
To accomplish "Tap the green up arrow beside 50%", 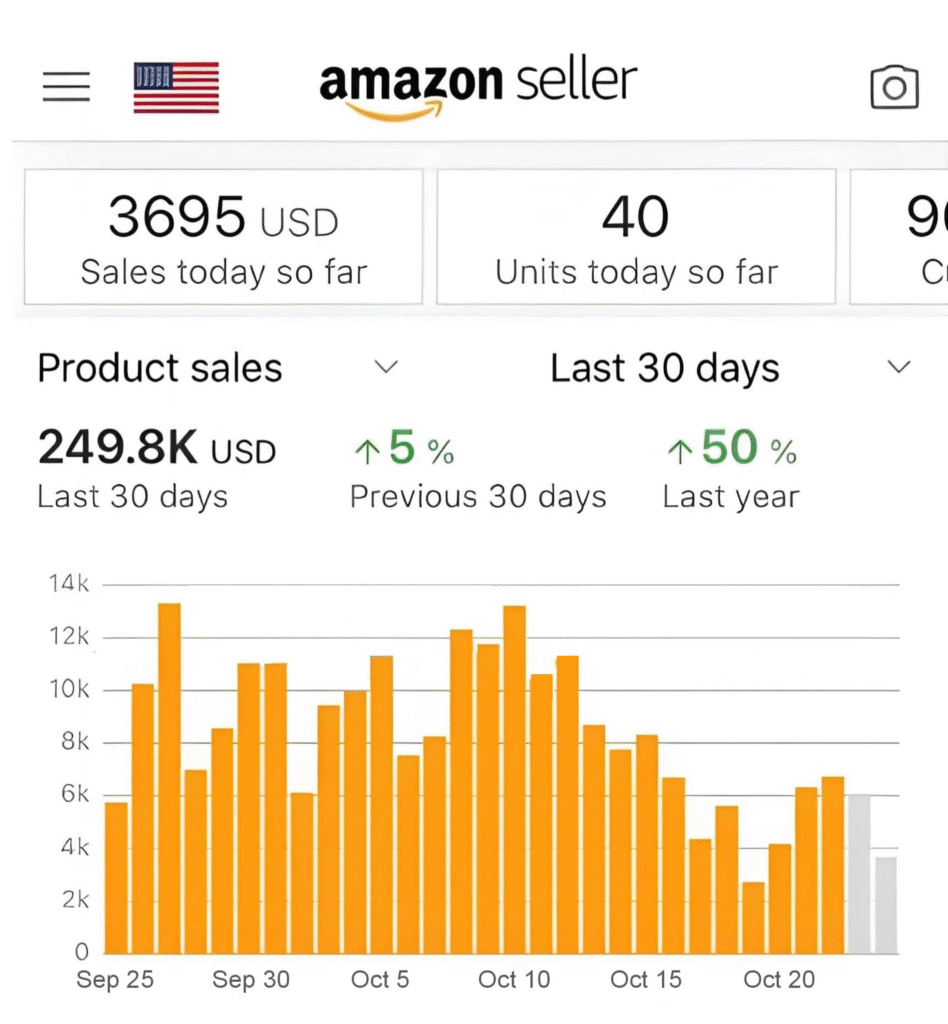I will (x=679, y=452).
